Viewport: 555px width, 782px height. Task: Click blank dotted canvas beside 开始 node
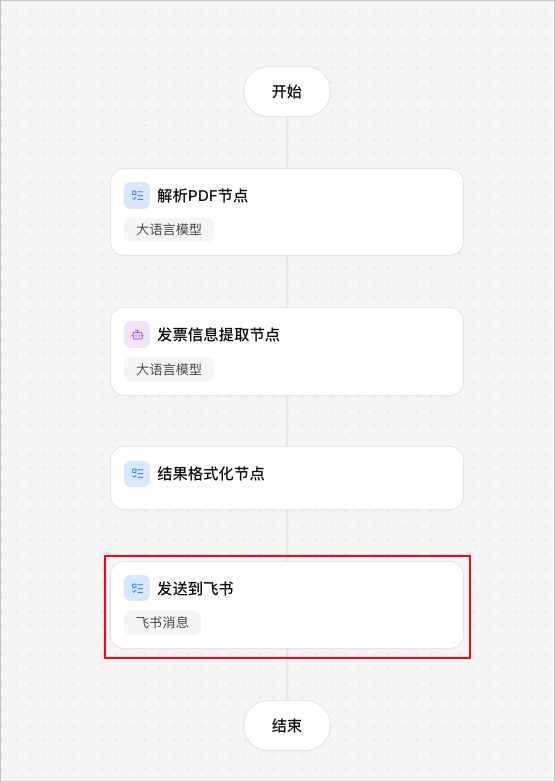tap(424, 92)
